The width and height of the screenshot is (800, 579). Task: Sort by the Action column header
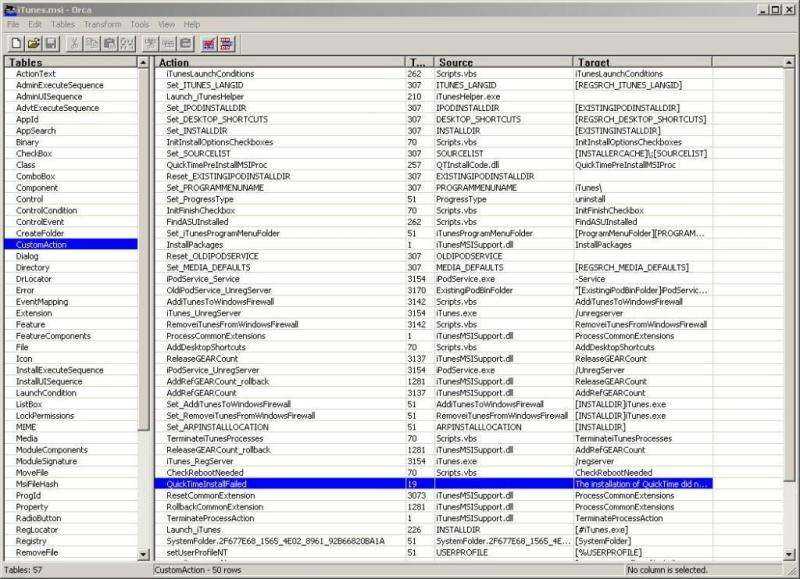tap(280, 62)
